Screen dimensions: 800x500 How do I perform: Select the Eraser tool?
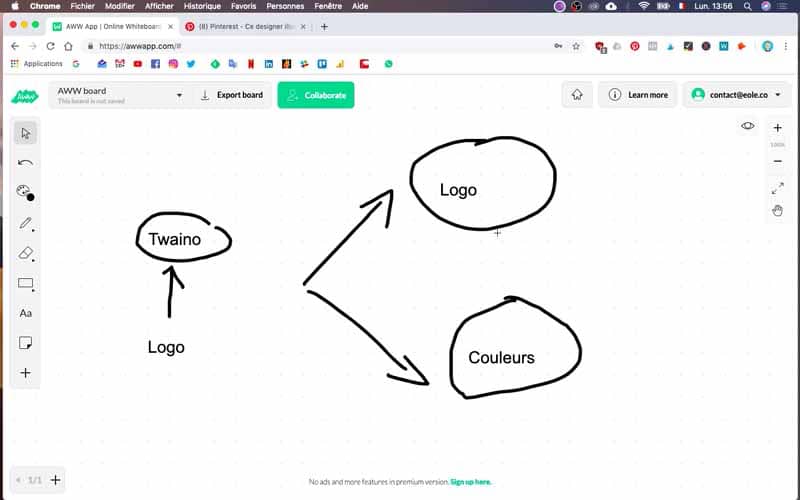[x=26, y=253]
